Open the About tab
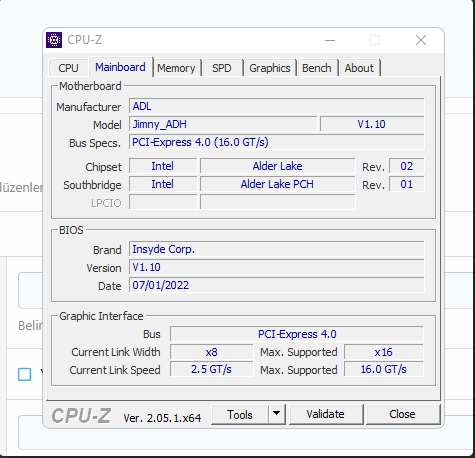The height and width of the screenshot is (458, 475). tap(359, 68)
